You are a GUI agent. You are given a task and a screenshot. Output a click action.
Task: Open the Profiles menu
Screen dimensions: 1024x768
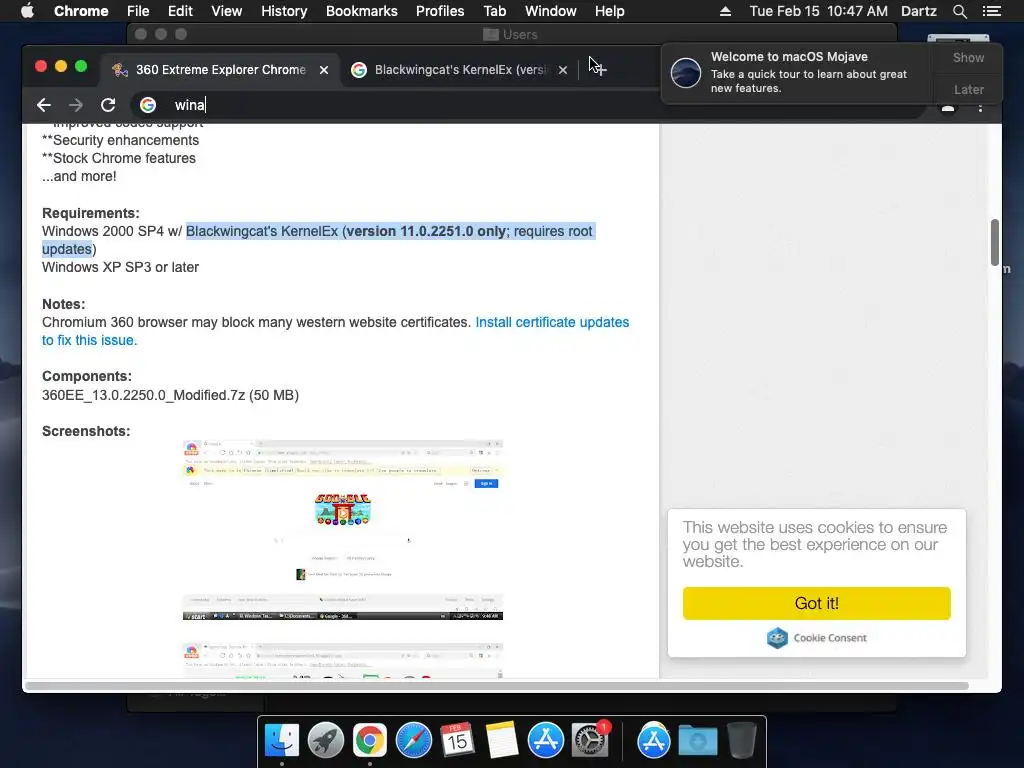(440, 11)
